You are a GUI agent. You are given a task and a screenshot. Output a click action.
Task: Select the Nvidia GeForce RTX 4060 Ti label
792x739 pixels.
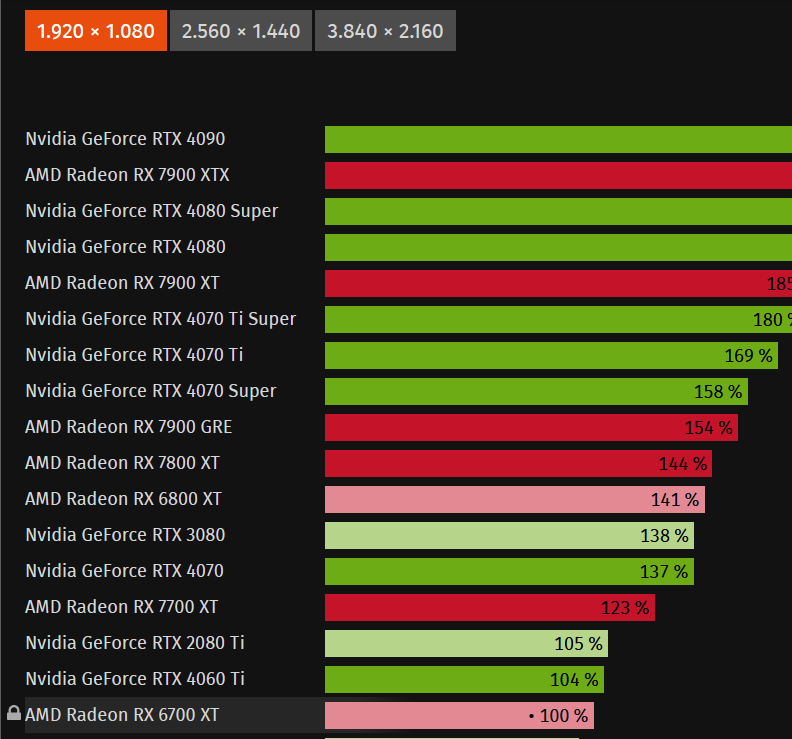click(x=135, y=679)
